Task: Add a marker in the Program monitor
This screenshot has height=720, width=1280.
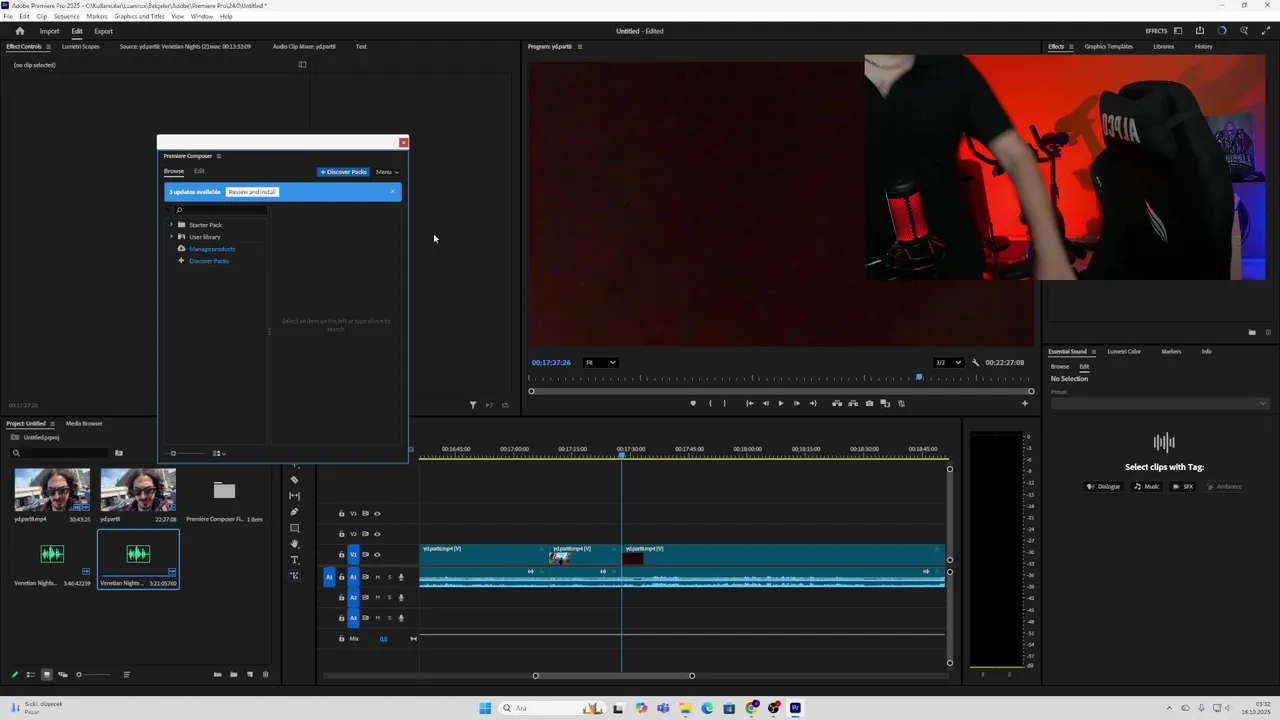Action: pos(692,403)
